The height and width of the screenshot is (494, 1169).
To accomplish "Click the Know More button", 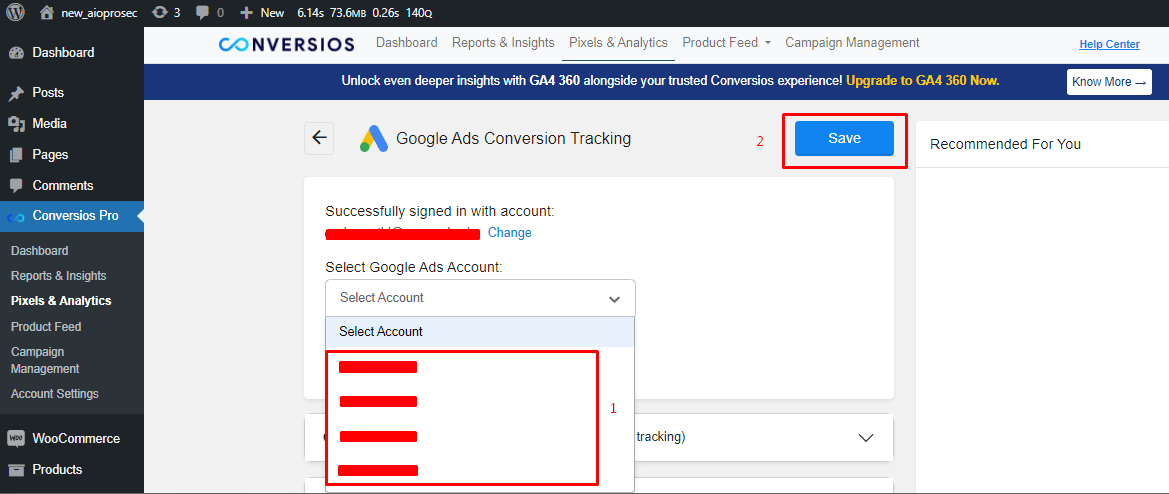I will click(x=1109, y=82).
